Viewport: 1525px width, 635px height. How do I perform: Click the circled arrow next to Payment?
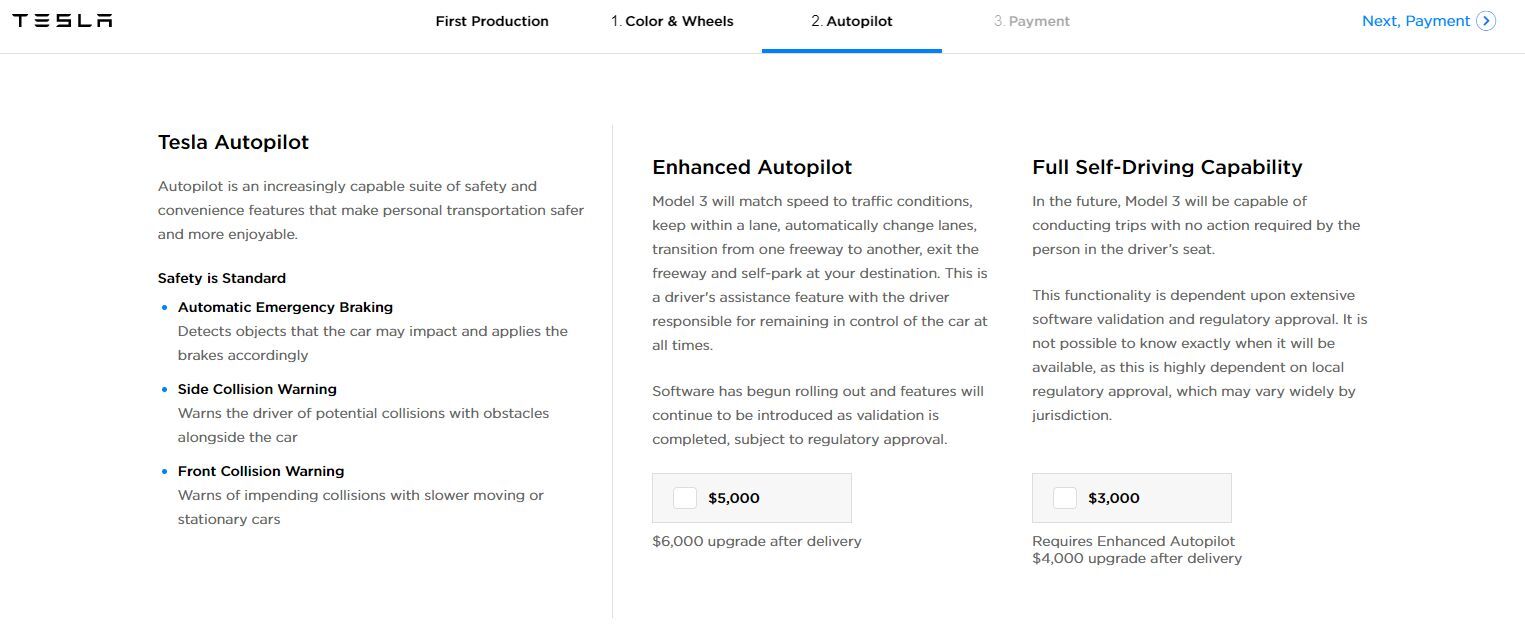[x=1486, y=21]
